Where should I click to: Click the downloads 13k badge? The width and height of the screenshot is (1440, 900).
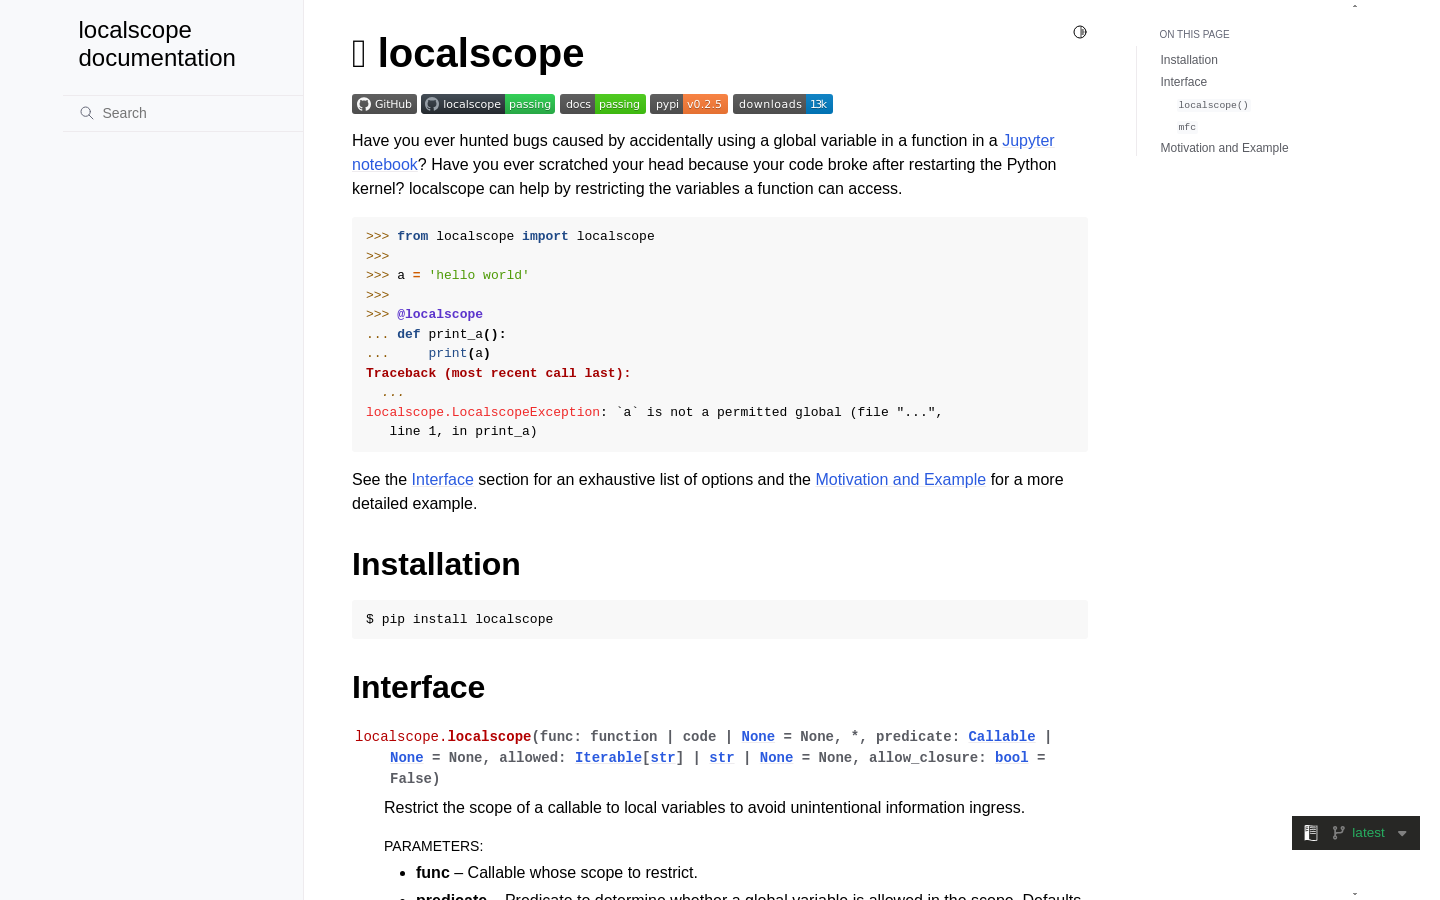pyautogui.click(x=783, y=104)
